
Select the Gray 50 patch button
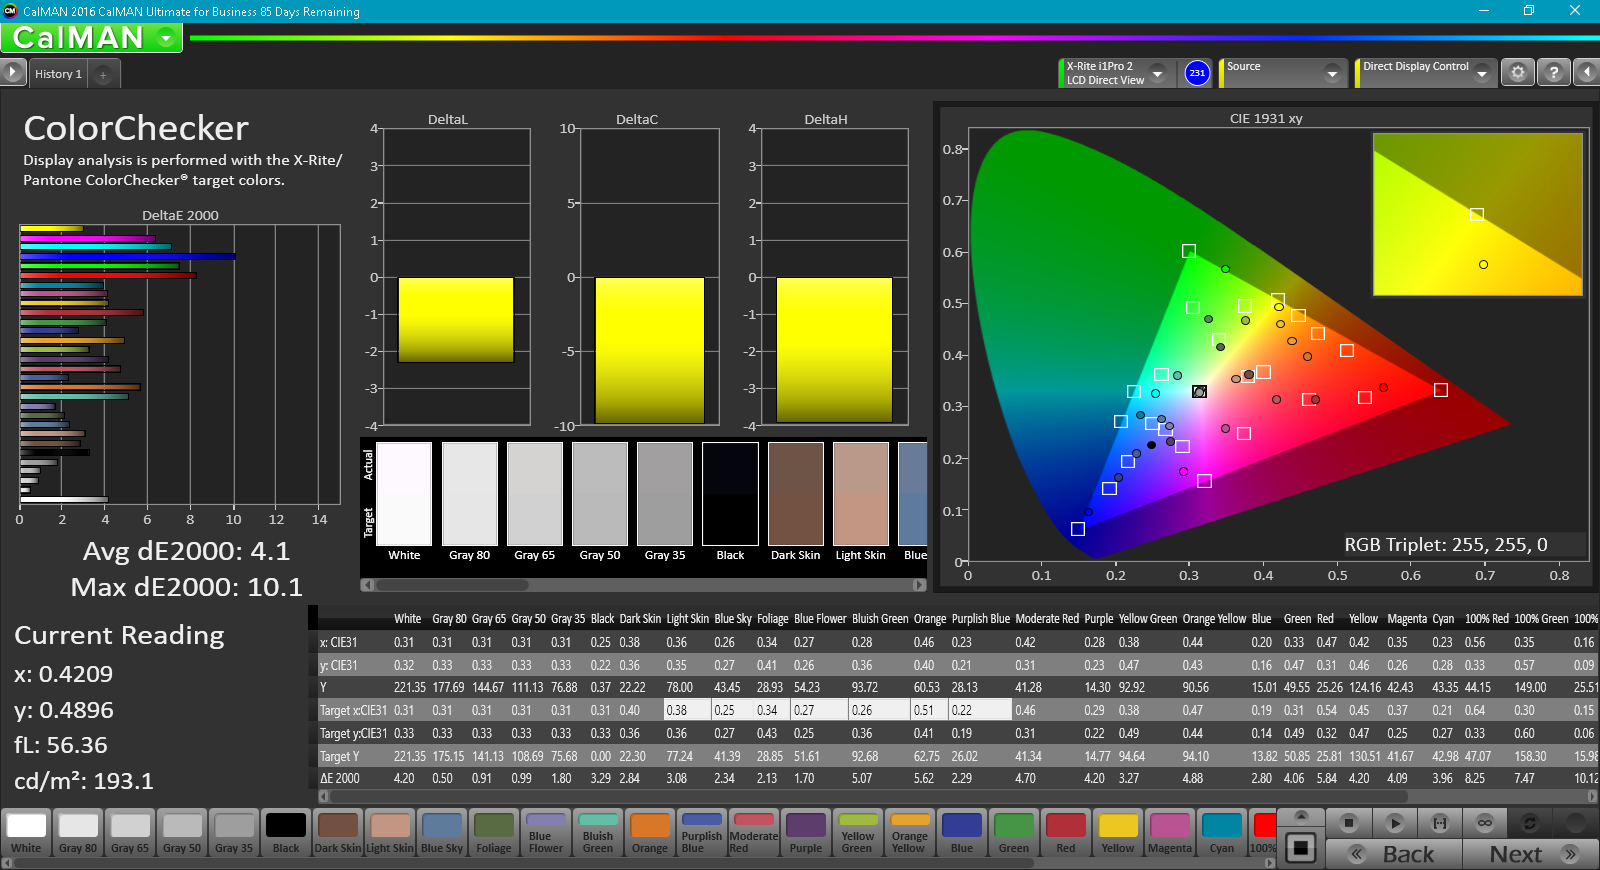182,833
